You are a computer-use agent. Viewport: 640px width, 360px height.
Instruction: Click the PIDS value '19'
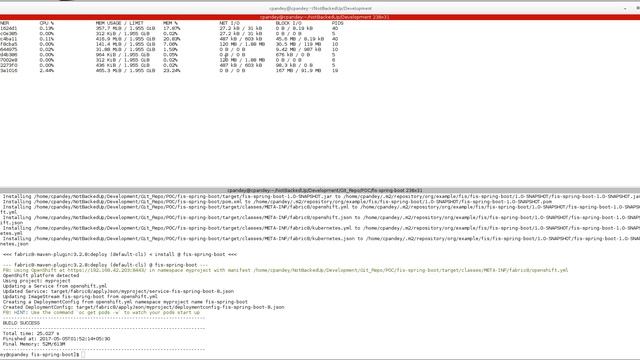(x=335, y=71)
